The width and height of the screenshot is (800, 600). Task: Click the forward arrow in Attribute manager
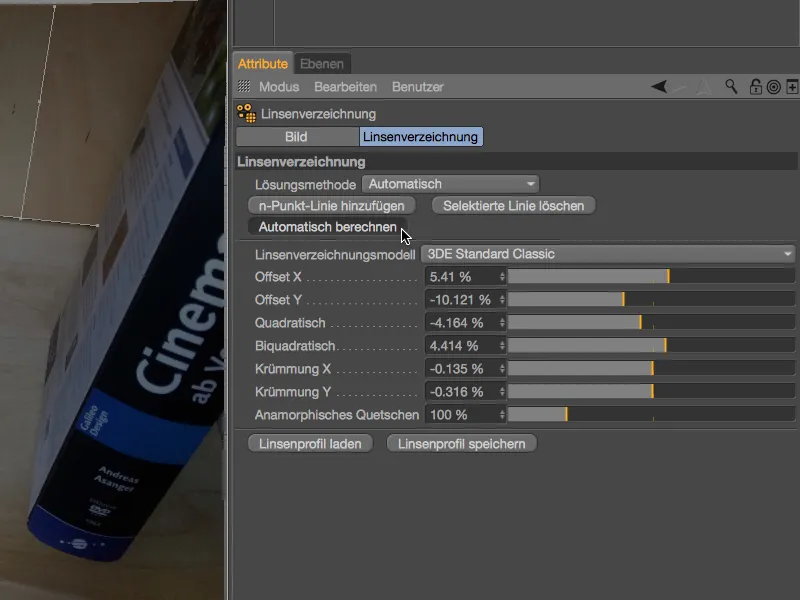pyautogui.click(x=680, y=87)
